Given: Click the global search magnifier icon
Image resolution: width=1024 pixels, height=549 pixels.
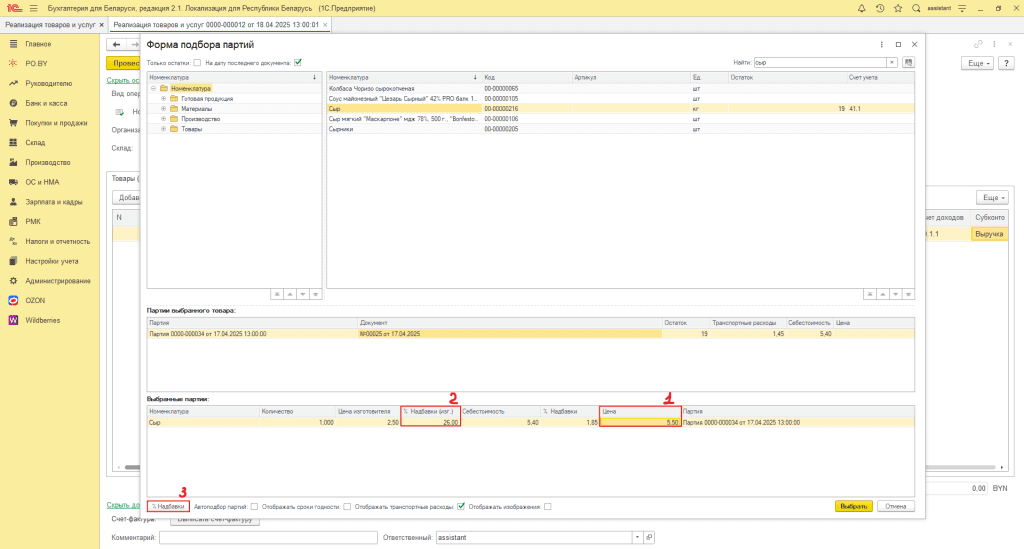Looking at the screenshot, I should [x=916, y=8].
